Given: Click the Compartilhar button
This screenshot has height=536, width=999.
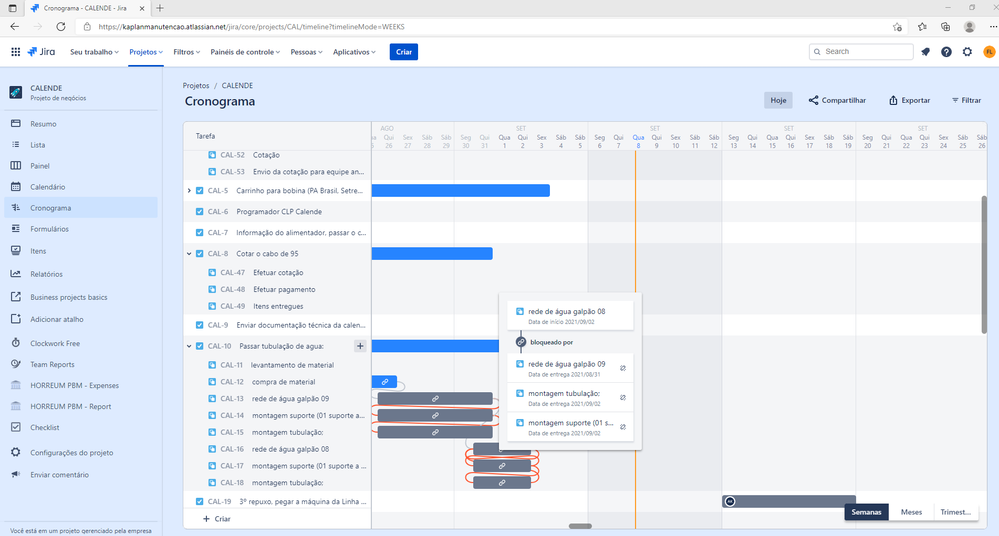Looking at the screenshot, I should [837, 100].
